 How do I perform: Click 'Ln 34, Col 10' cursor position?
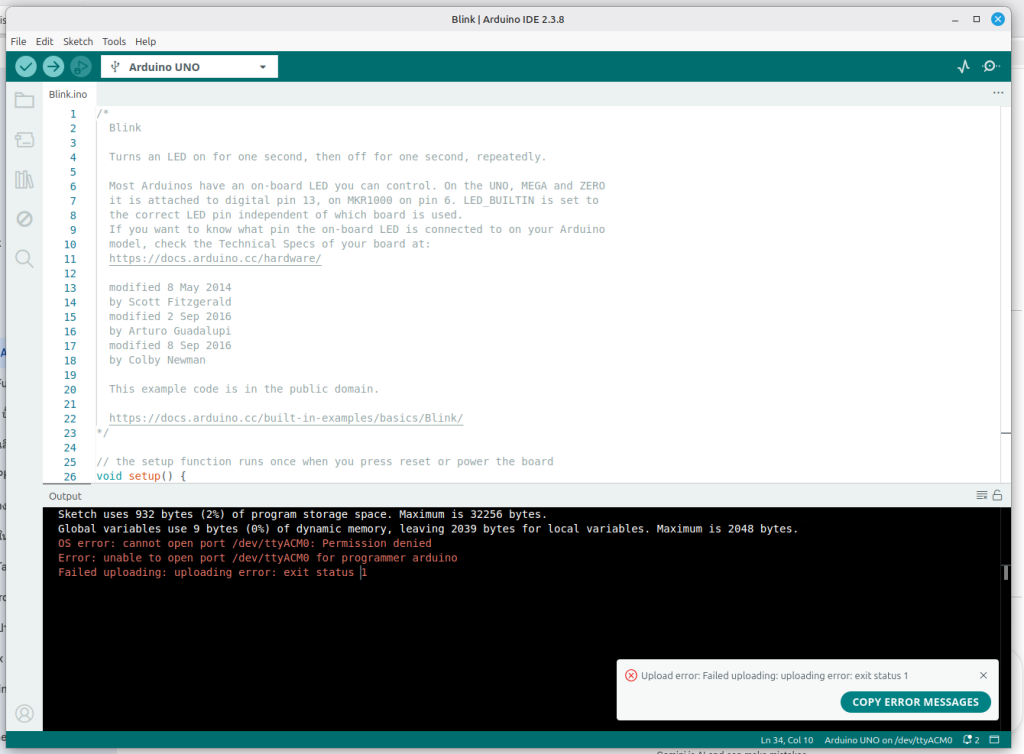tap(786, 740)
